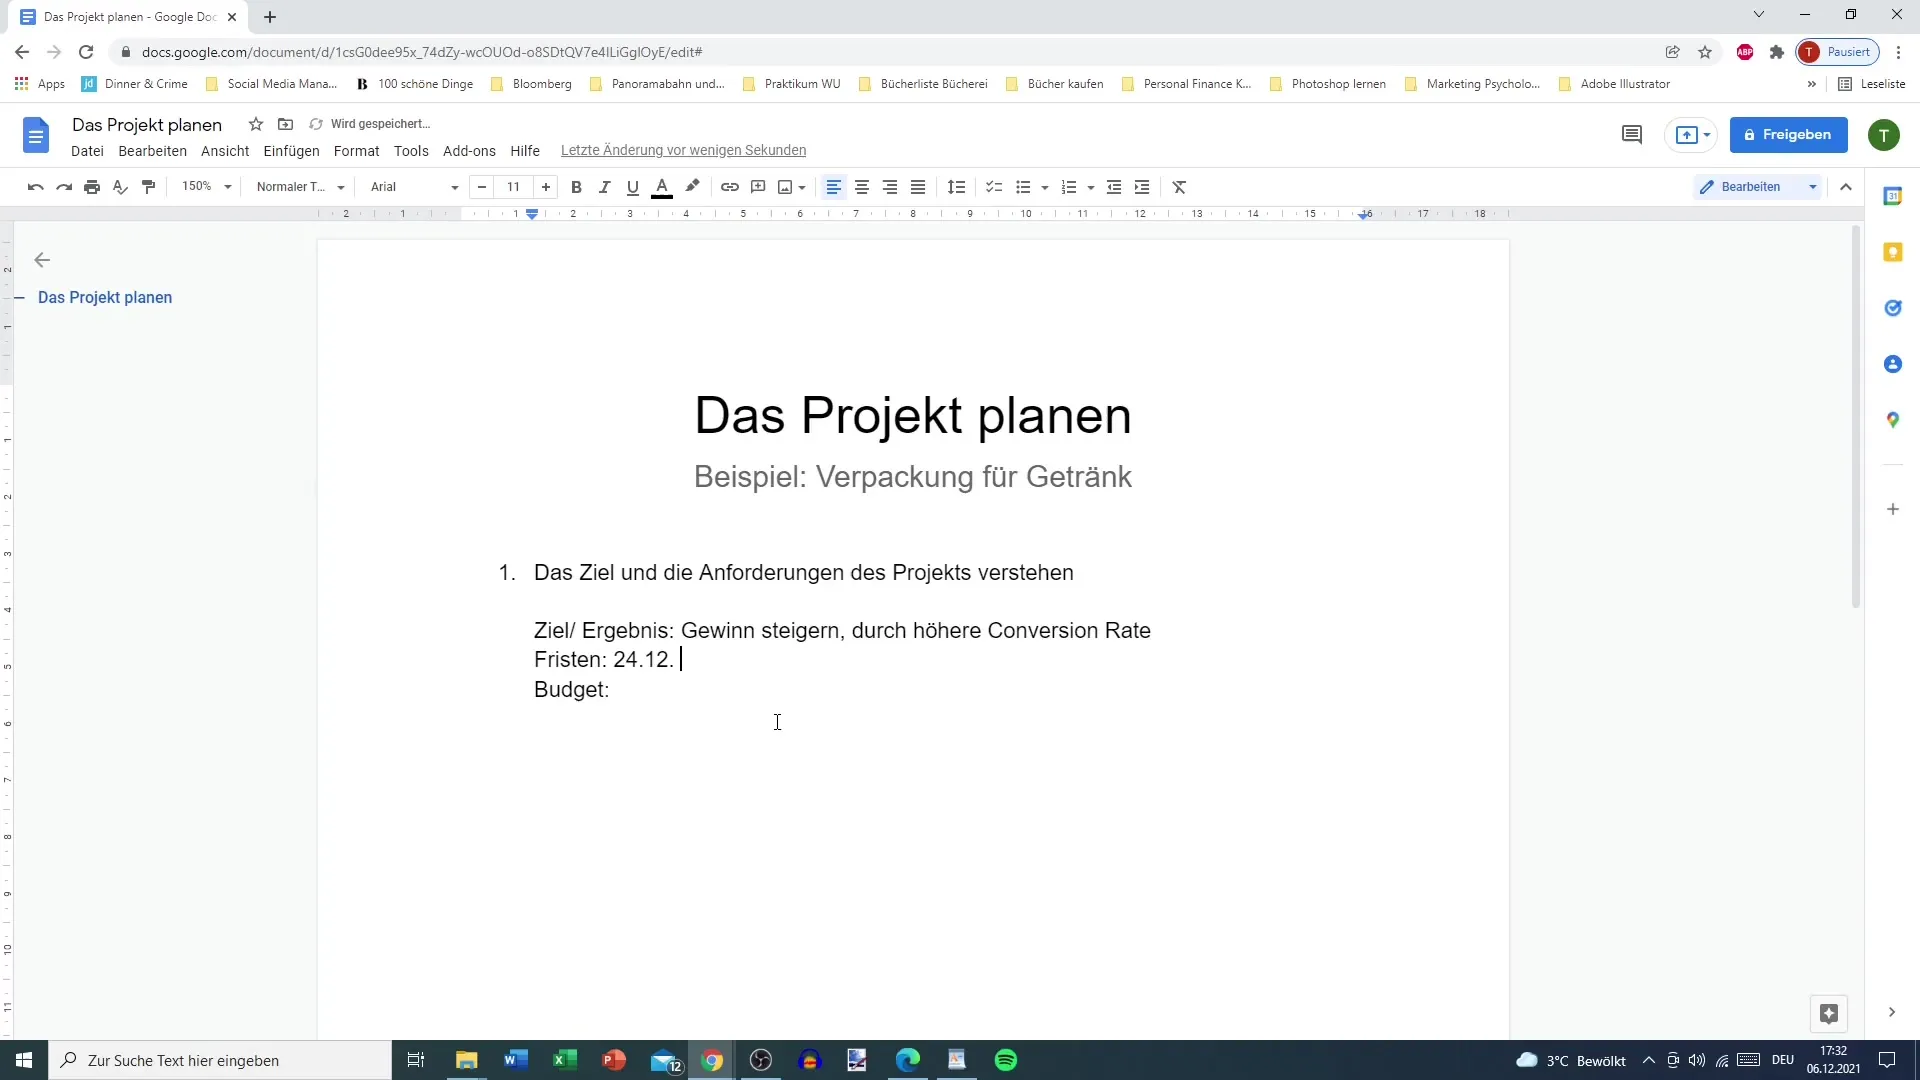This screenshot has width=1920, height=1080.
Task: Run spell check icon
Action: coord(120,187)
